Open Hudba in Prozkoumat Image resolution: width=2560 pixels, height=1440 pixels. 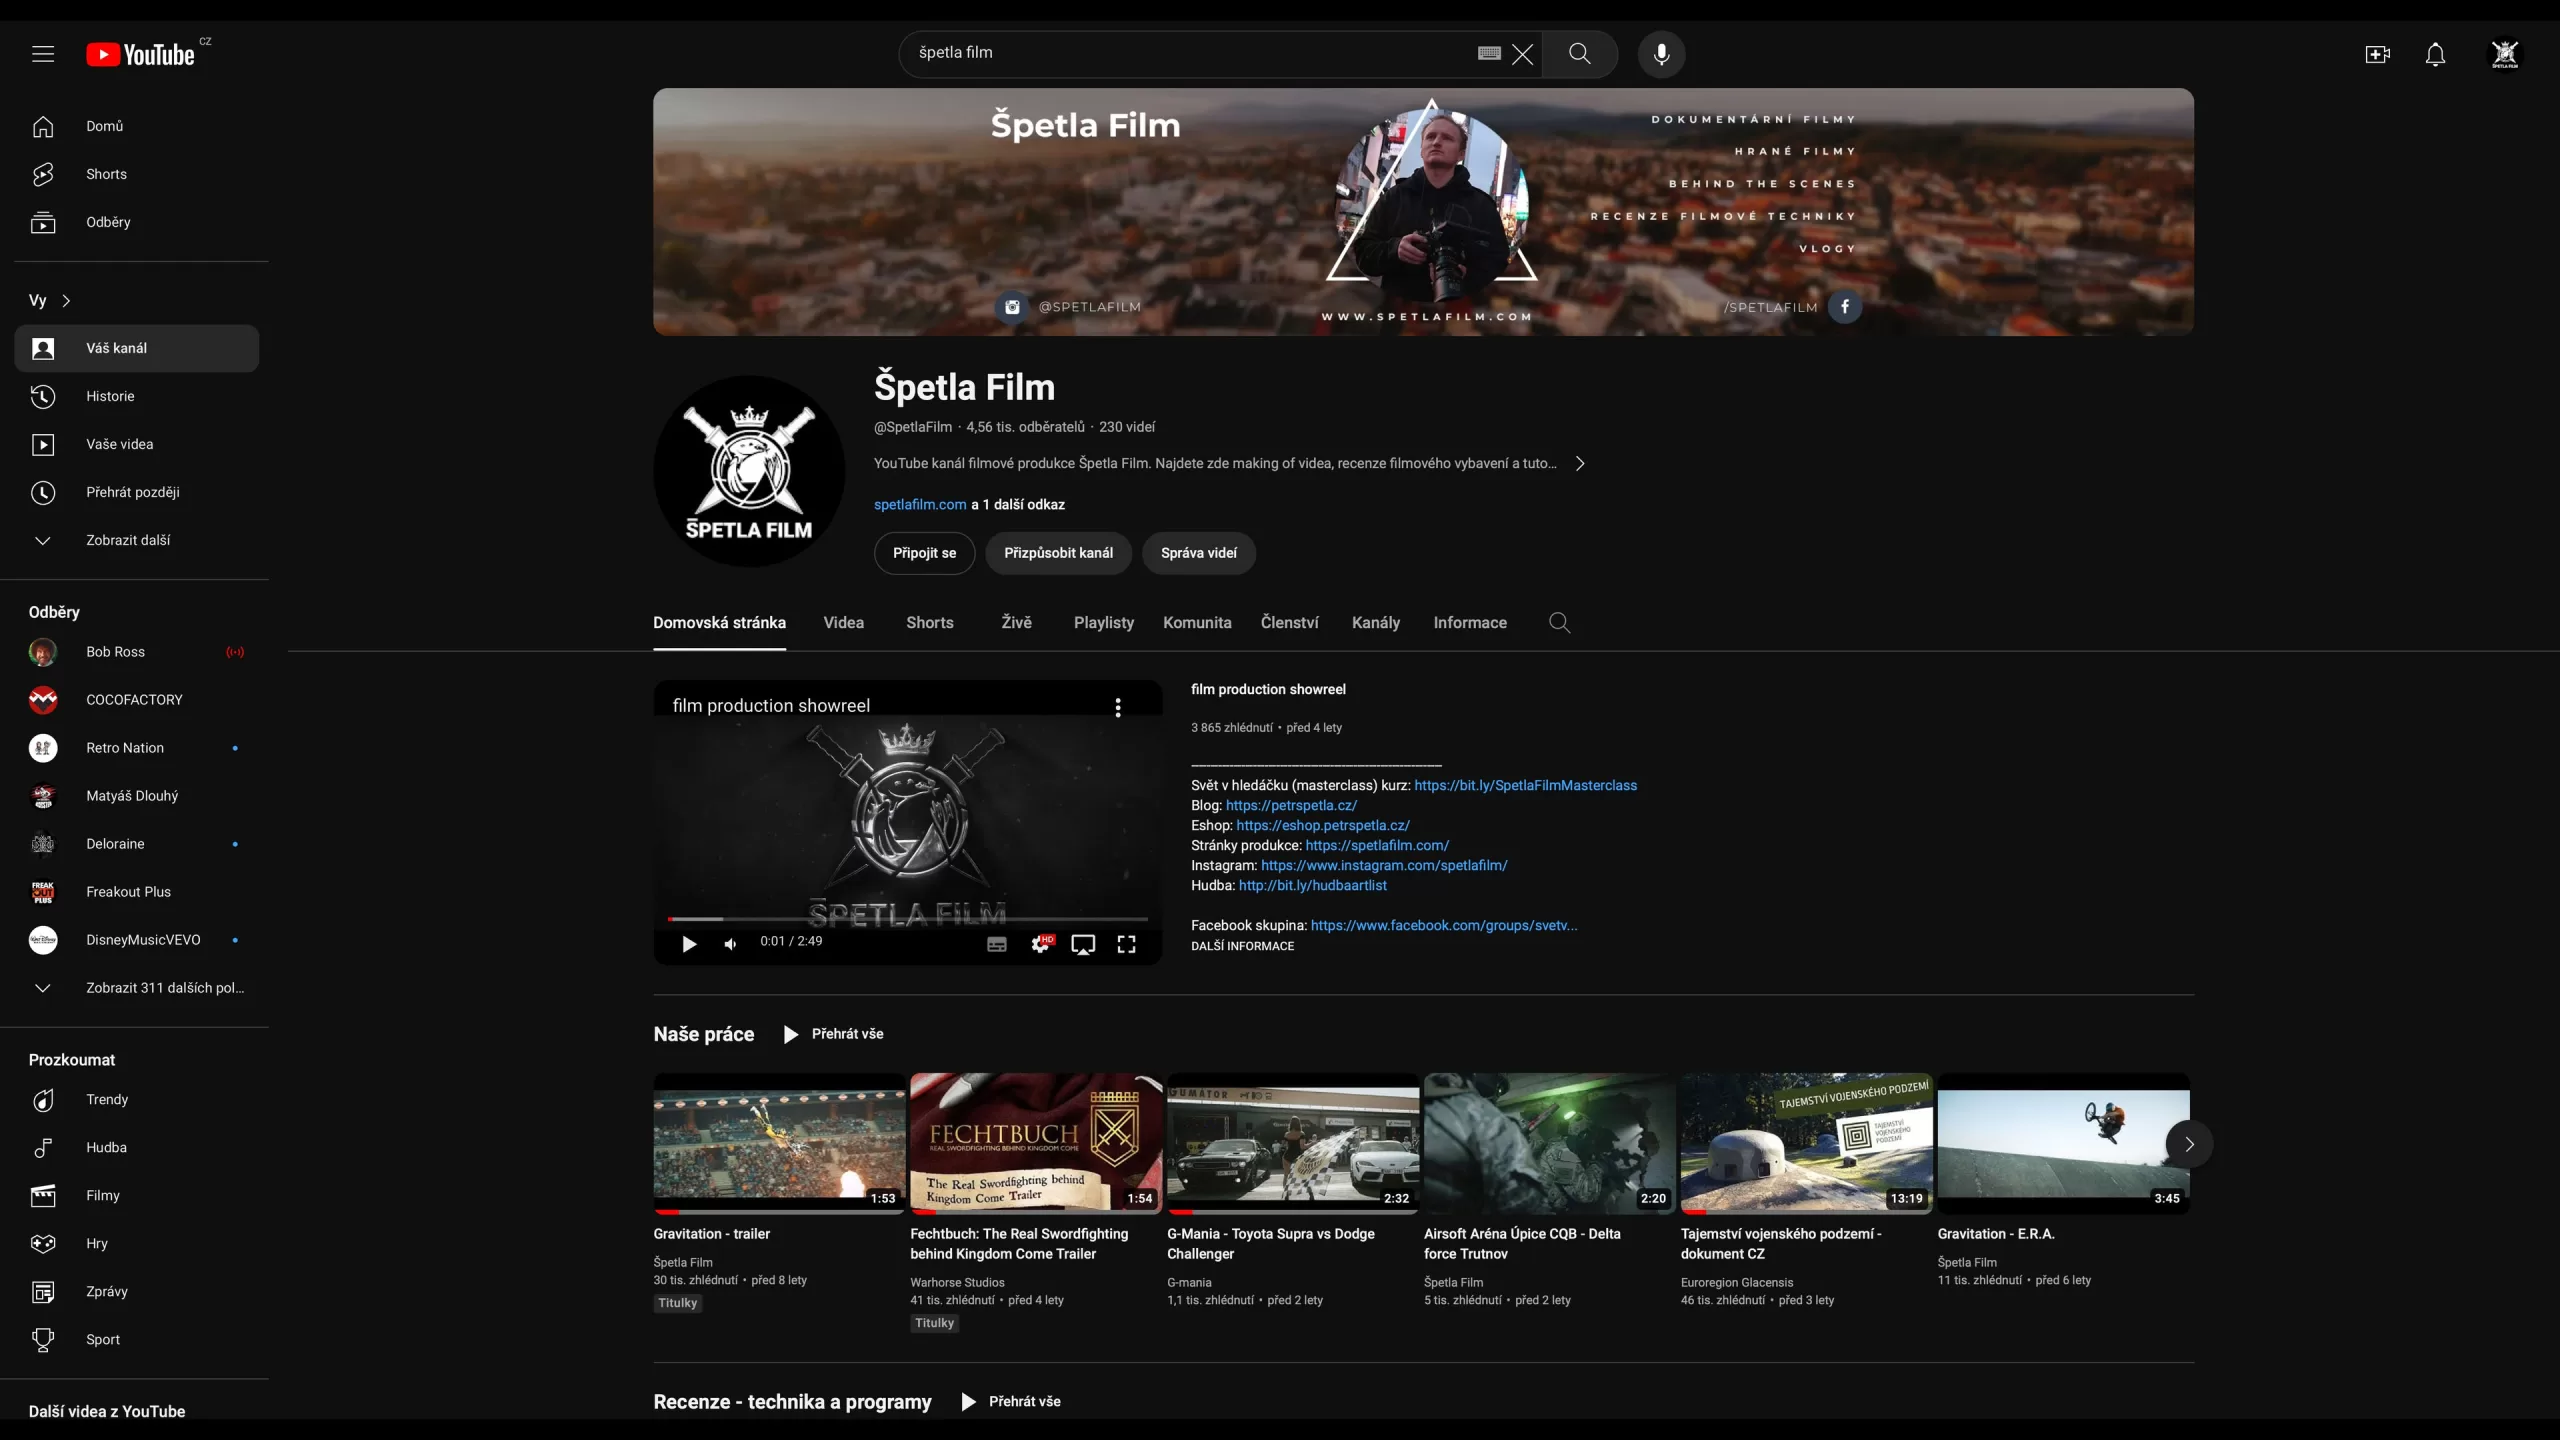point(137,1148)
